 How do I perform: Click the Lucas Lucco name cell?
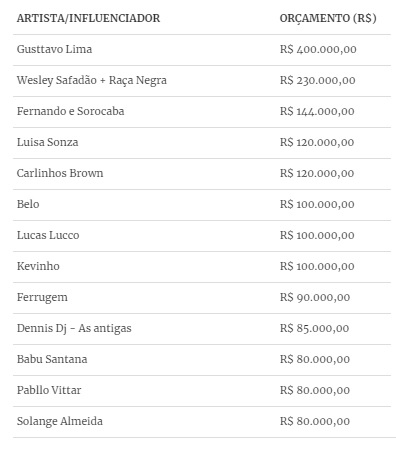[x=48, y=235]
